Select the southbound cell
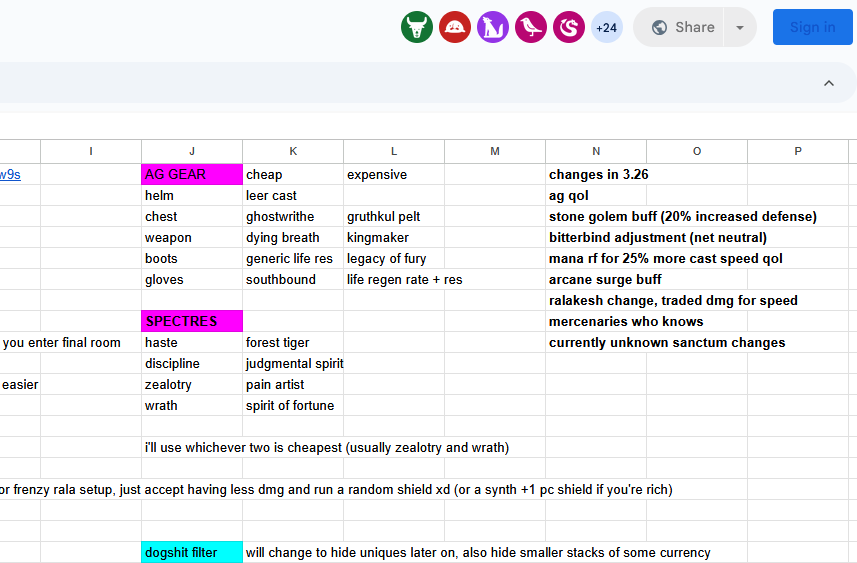This screenshot has height=563, width=857. pos(293,279)
